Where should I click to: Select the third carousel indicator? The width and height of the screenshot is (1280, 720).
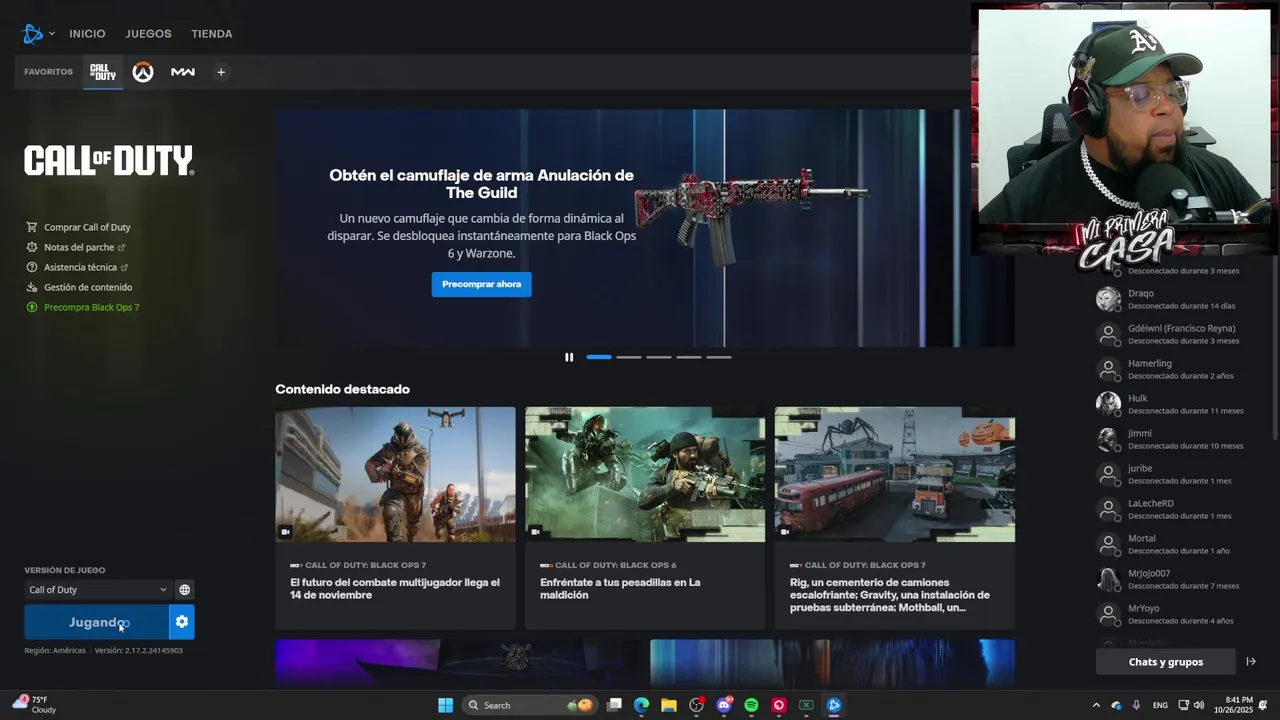tap(659, 357)
